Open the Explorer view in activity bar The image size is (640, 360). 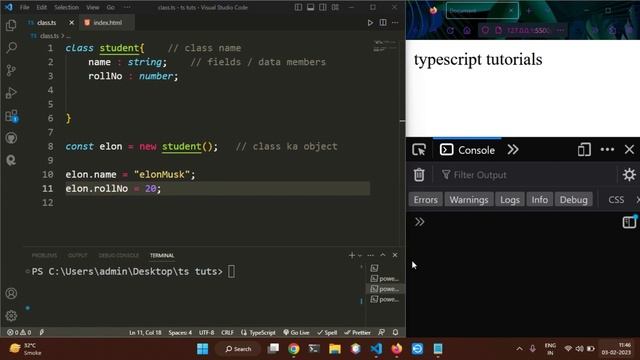point(11,25)
